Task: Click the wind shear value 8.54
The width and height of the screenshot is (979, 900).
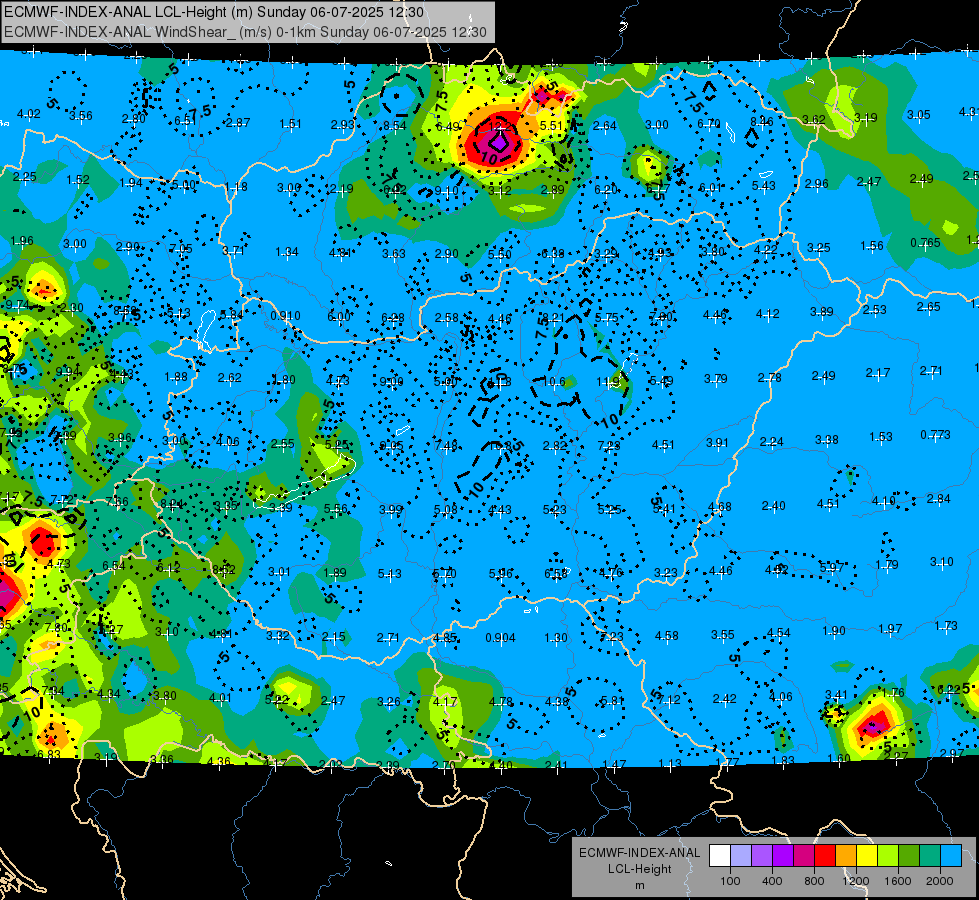Action: (395, 126)
